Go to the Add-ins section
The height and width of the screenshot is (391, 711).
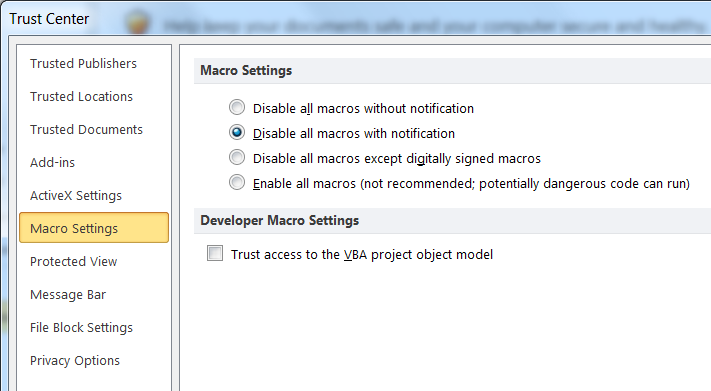coord(53,163)
